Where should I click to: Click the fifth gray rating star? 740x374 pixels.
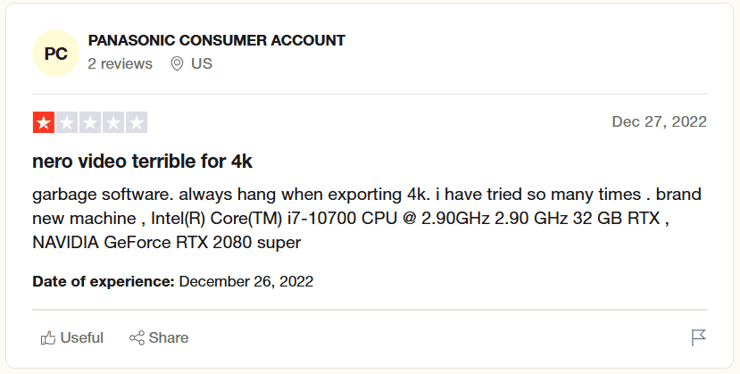coord(137,123)
